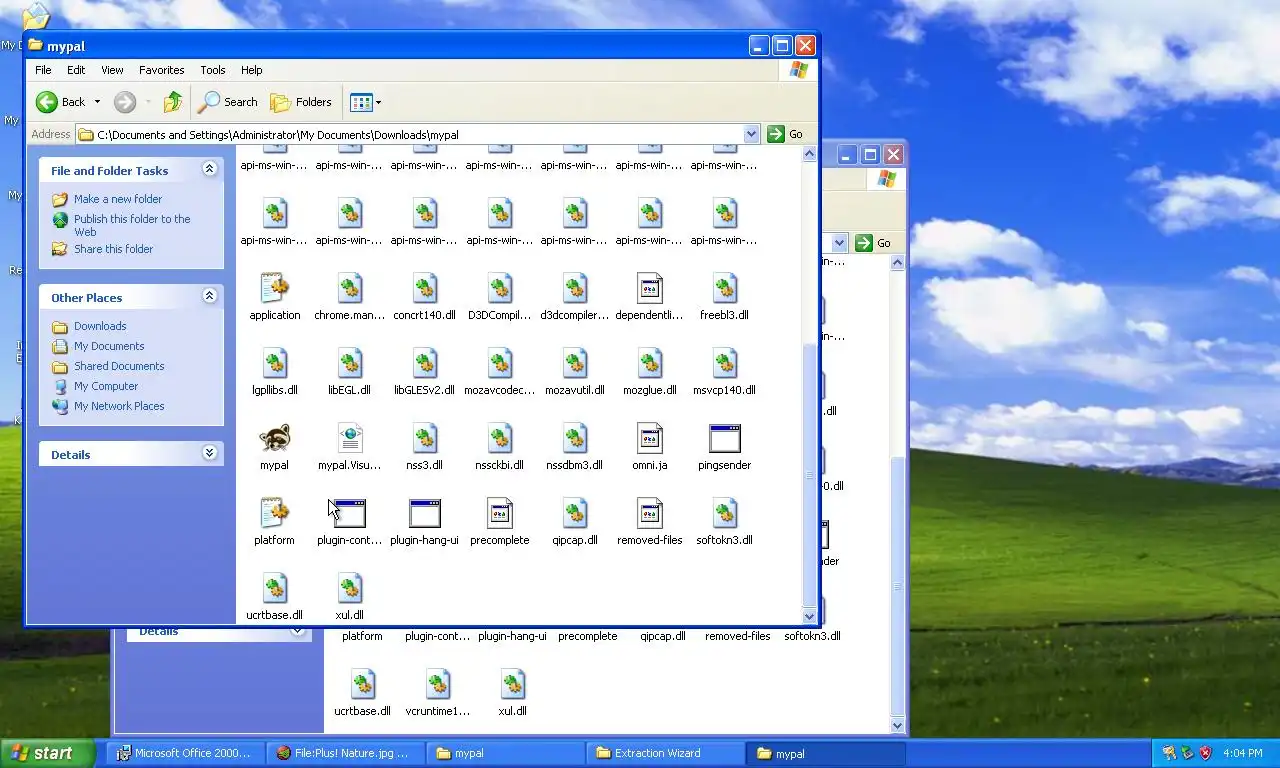This screenshot has height=768, width=1280.
Task: Select qipcap.dll in front window
Action: click(x=575, y=513)
